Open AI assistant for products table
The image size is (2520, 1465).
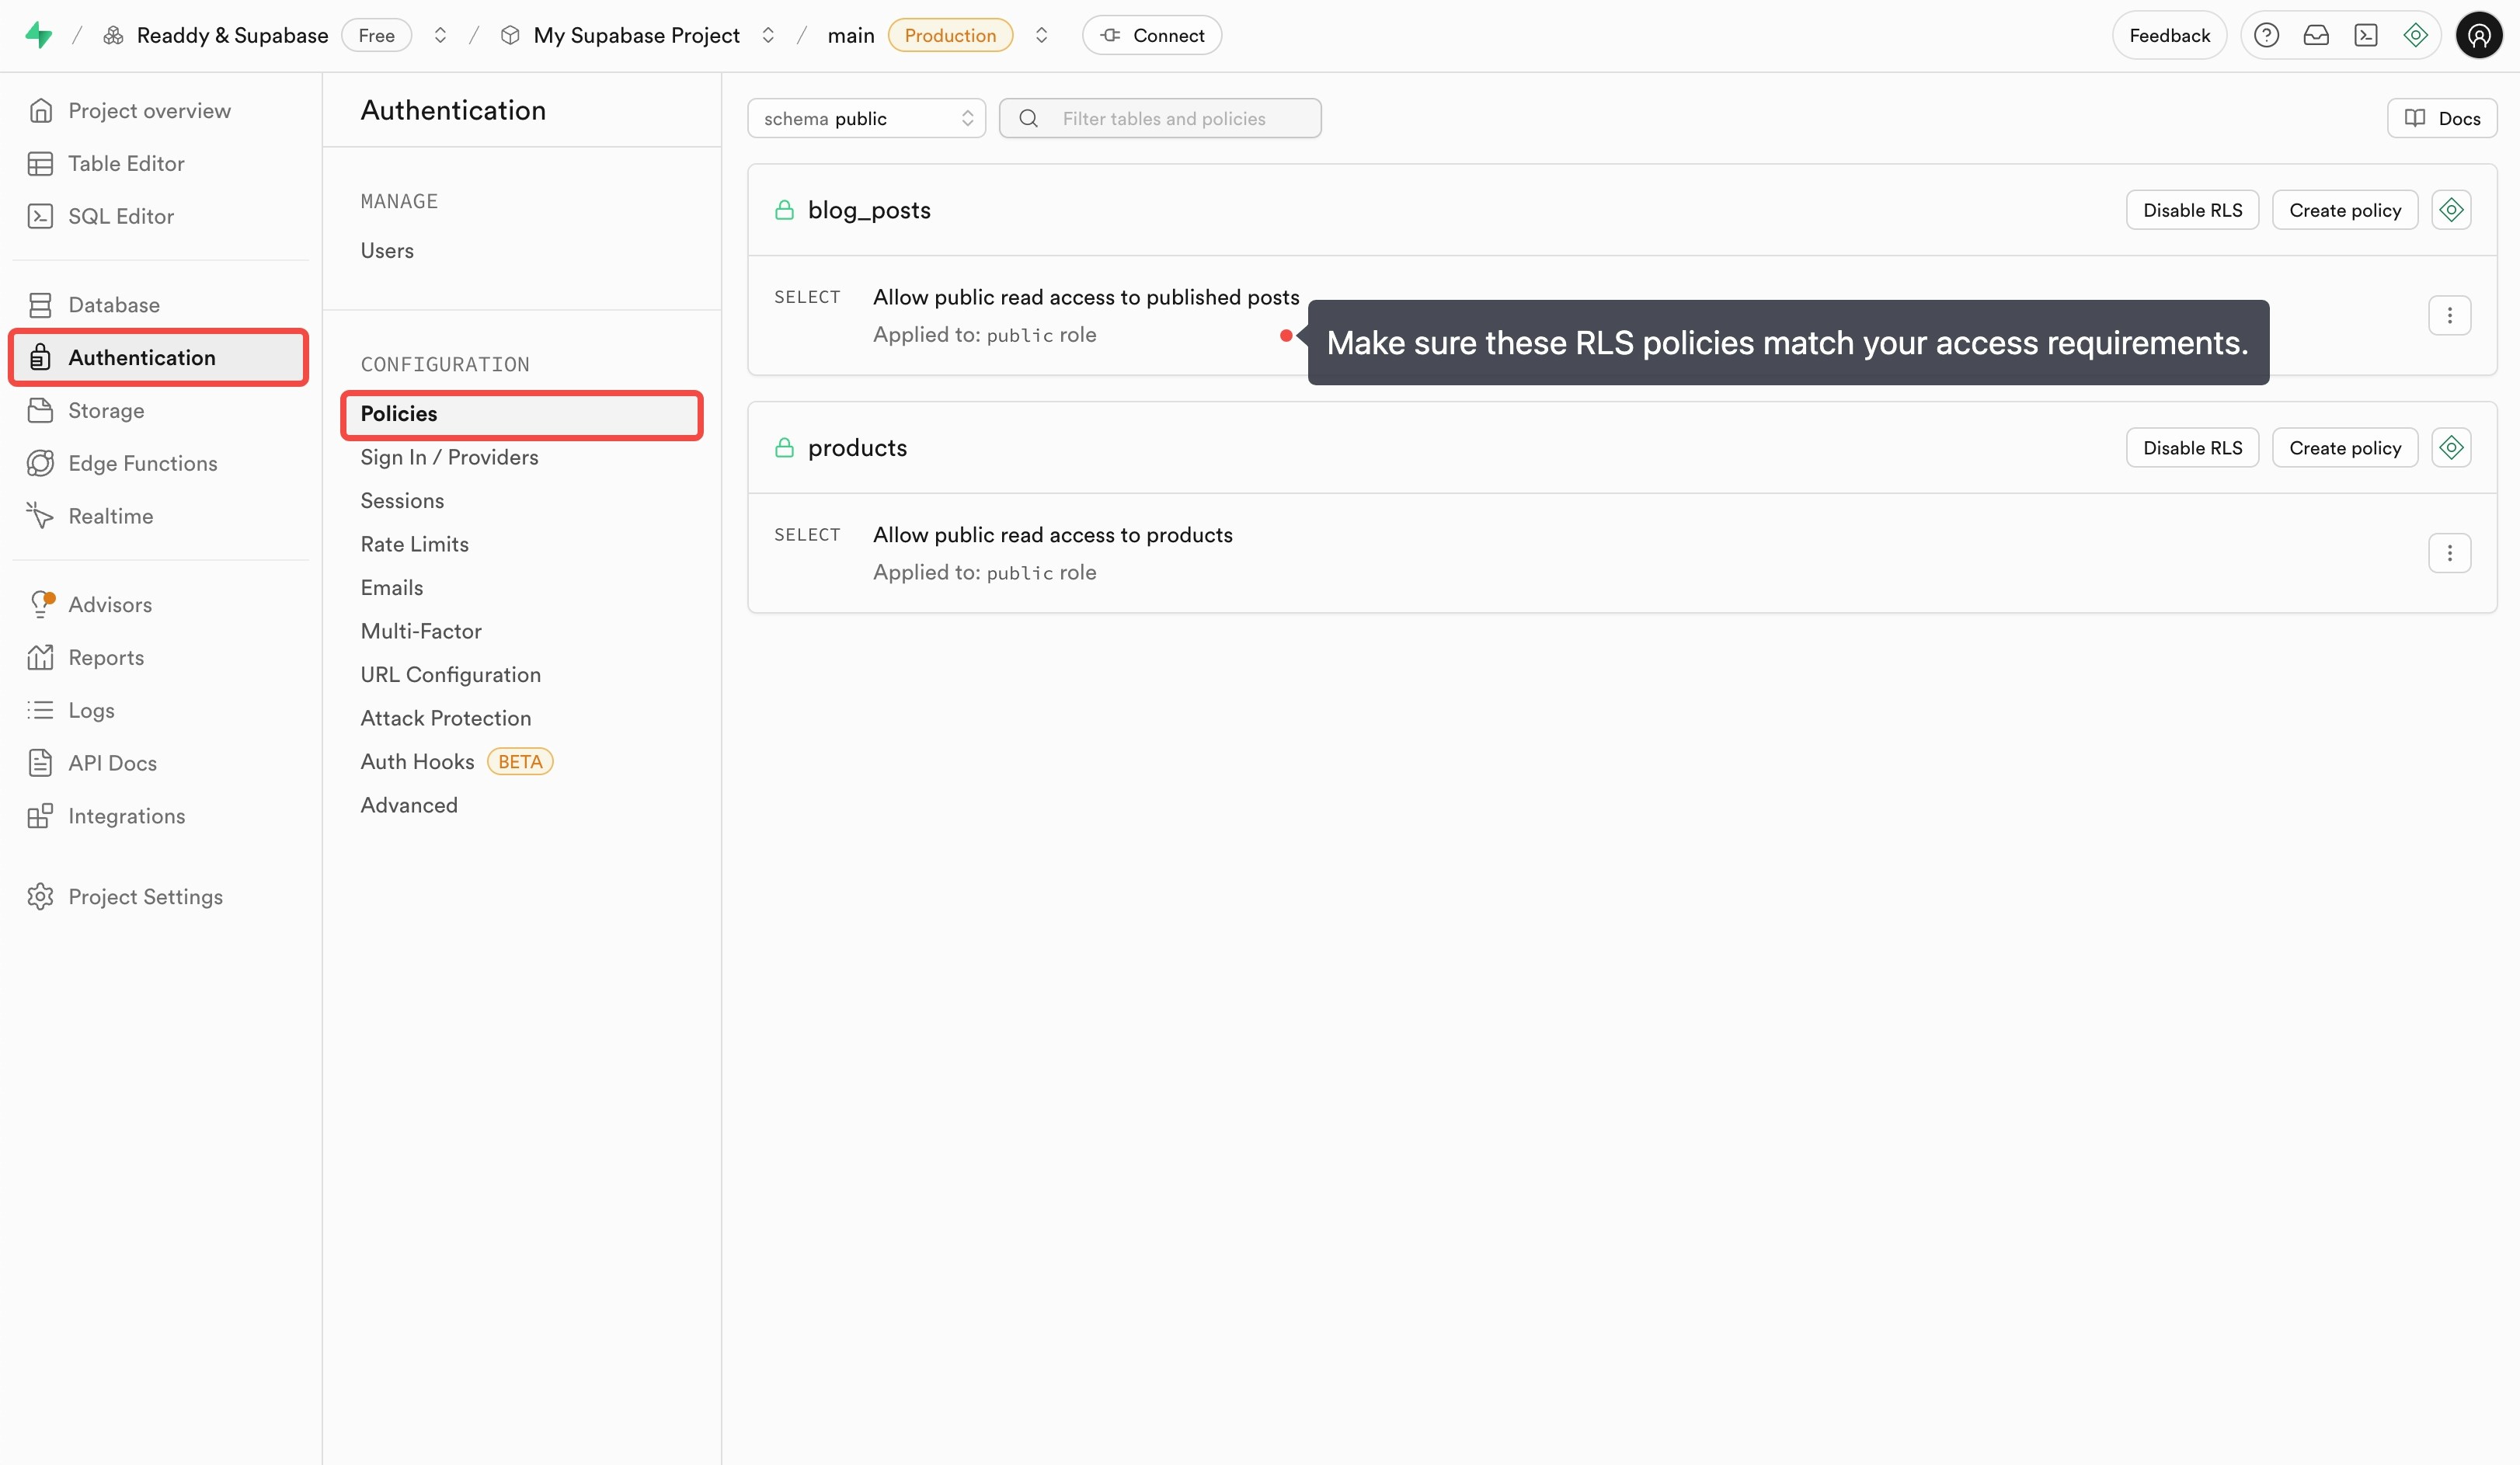pos(2451,448)
